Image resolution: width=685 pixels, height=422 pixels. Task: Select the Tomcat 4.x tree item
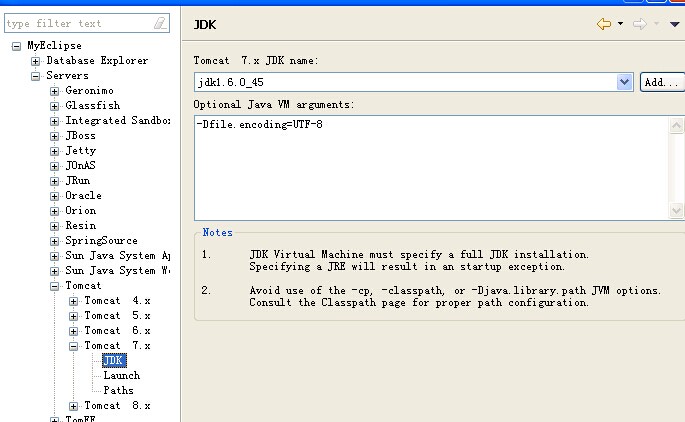click(117, 301)
